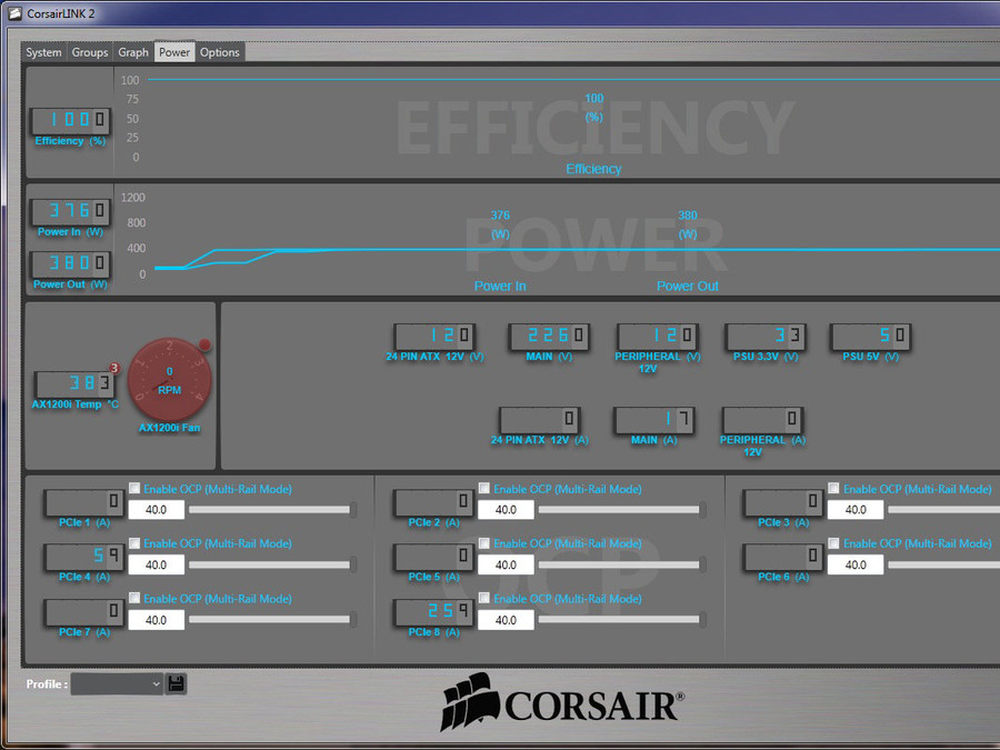Click the PCIe 7 OCP limit slider

pos(272,619)
